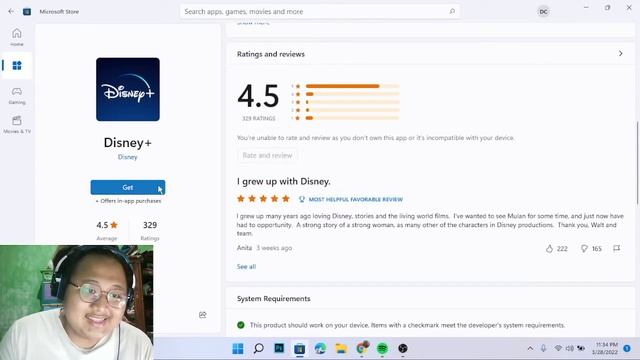
Task: Select the Apps sidebar icon
Action: [x=17, y=65]
